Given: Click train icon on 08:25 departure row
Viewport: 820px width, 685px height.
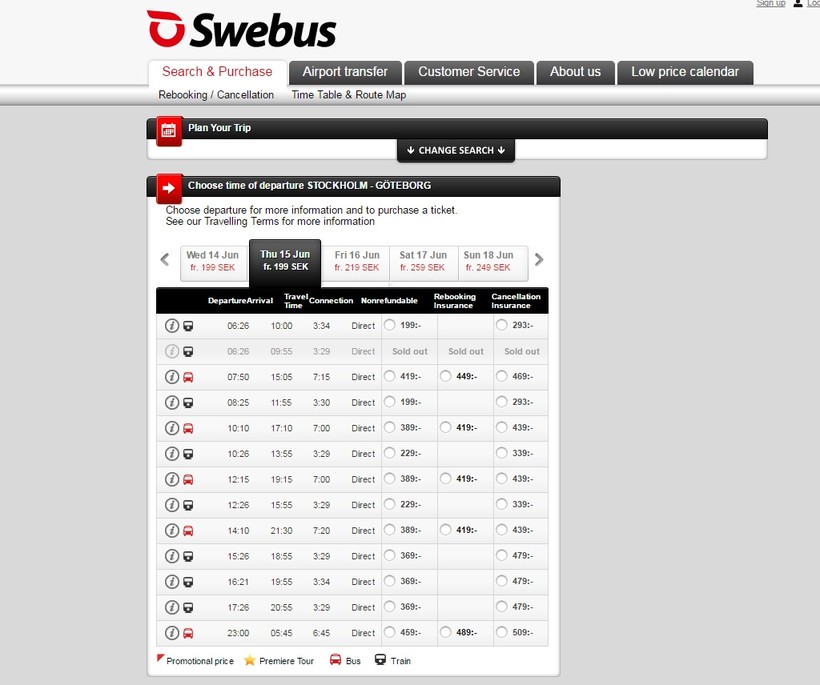Looking at the screenshot, I should (188, 403).
